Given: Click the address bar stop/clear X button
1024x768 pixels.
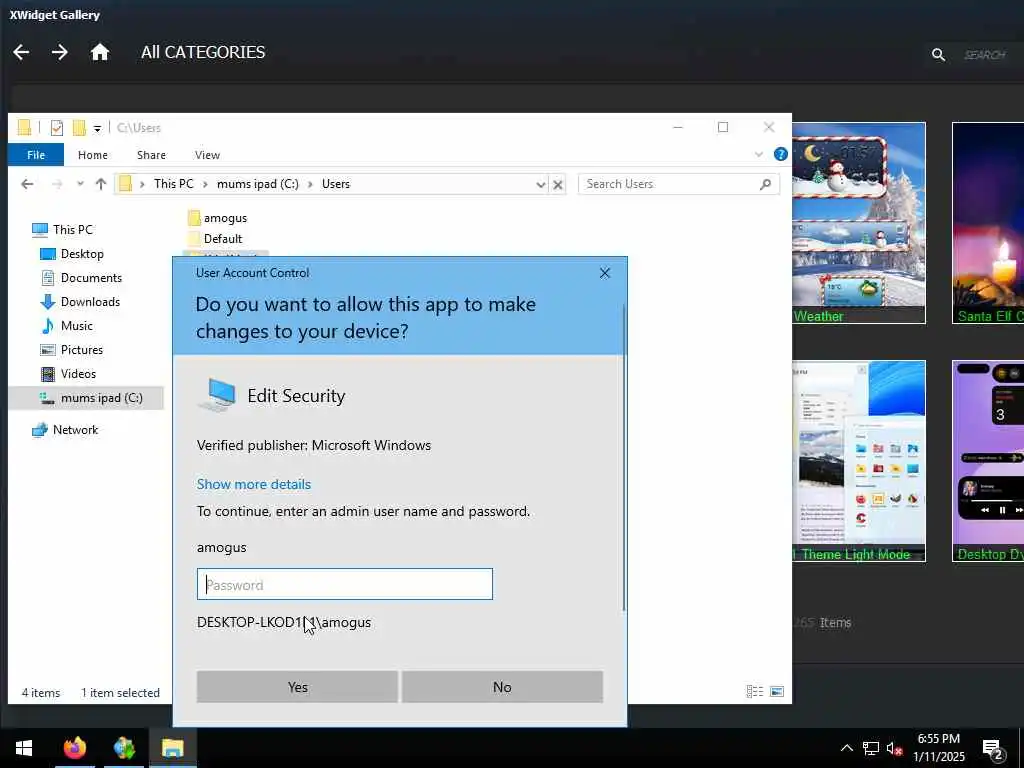Looking at the screenshot, I should pyautogui.click(x=558, y=185).
